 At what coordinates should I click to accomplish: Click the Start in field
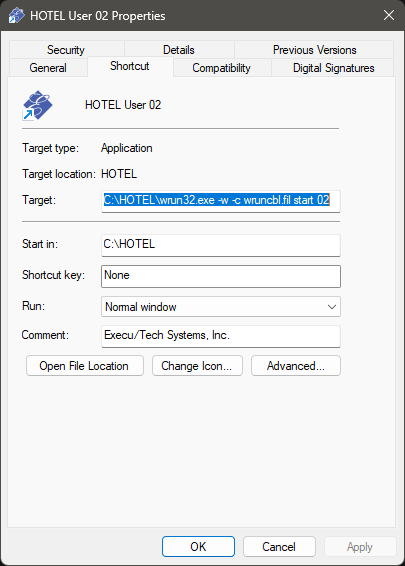tap(221, 245)
